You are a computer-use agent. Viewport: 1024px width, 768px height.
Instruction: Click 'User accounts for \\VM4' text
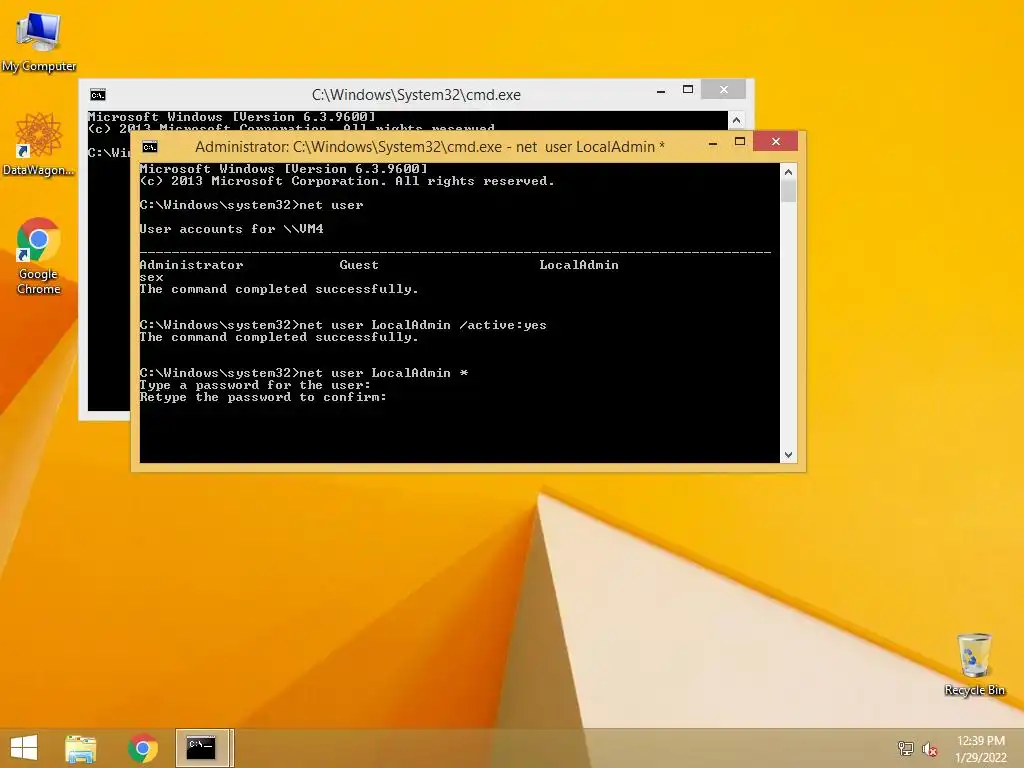pos(231,229)
